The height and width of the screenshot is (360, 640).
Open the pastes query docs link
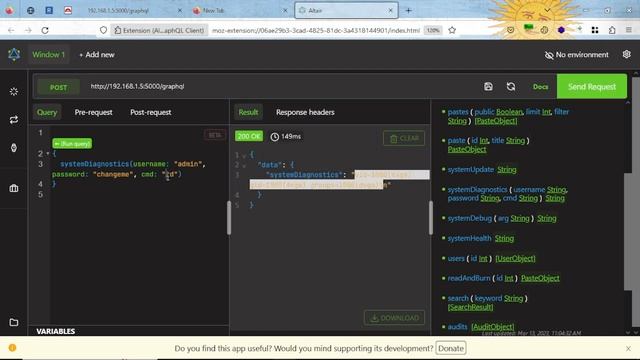click(x=458, y=112)
